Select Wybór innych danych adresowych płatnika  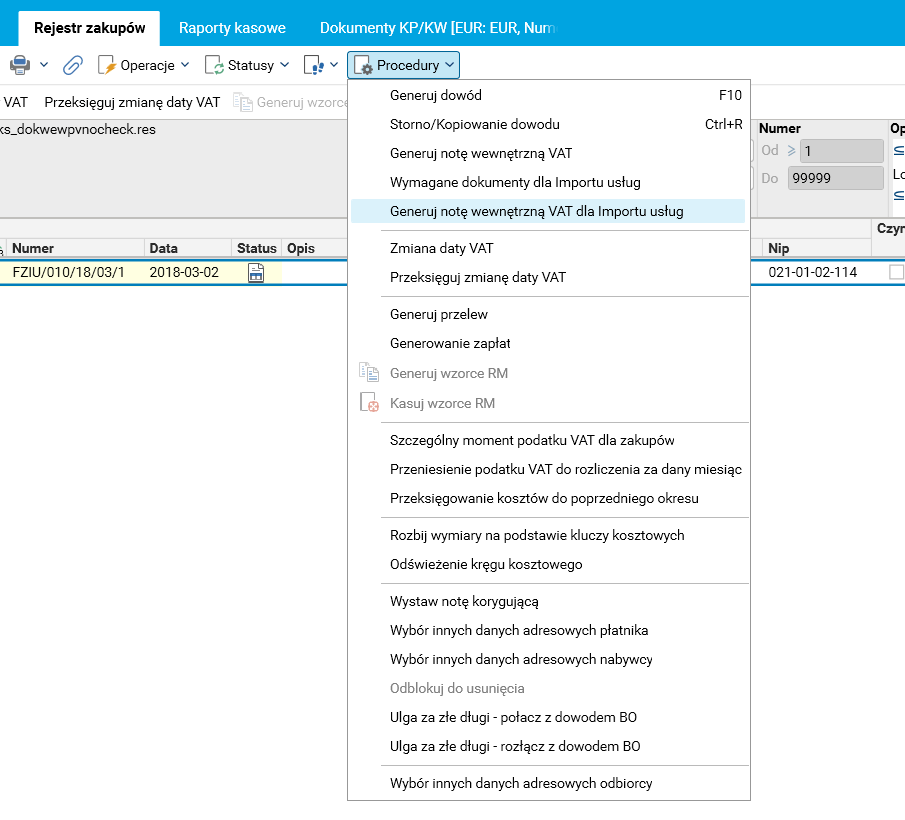[548, 630]
